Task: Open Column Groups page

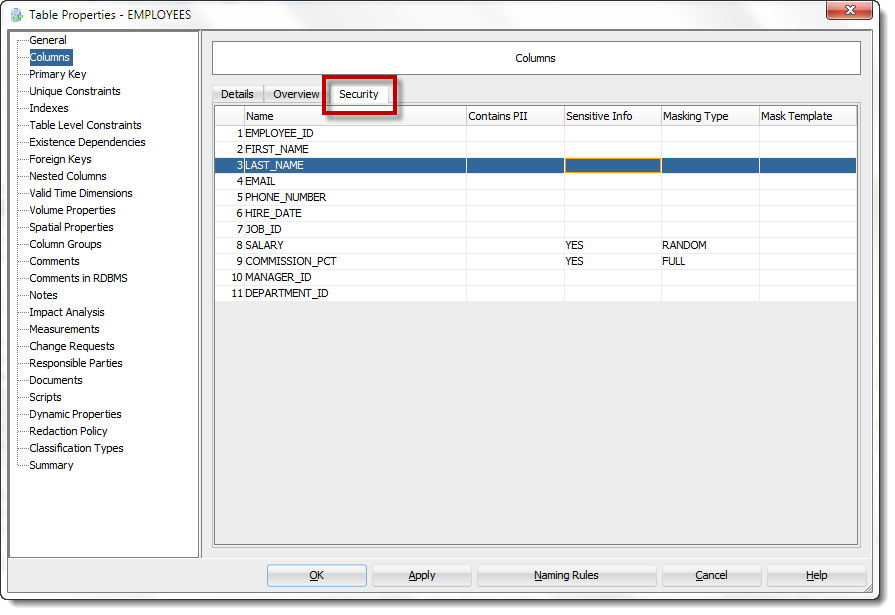Action: click(x=65, y=244)
